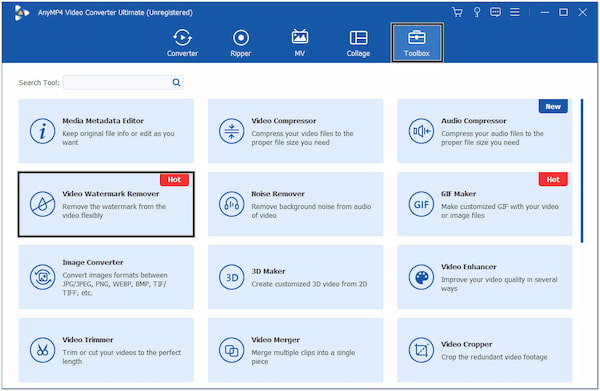
Task: Open Media Metadata Editor title
Action: pos(103,121)
